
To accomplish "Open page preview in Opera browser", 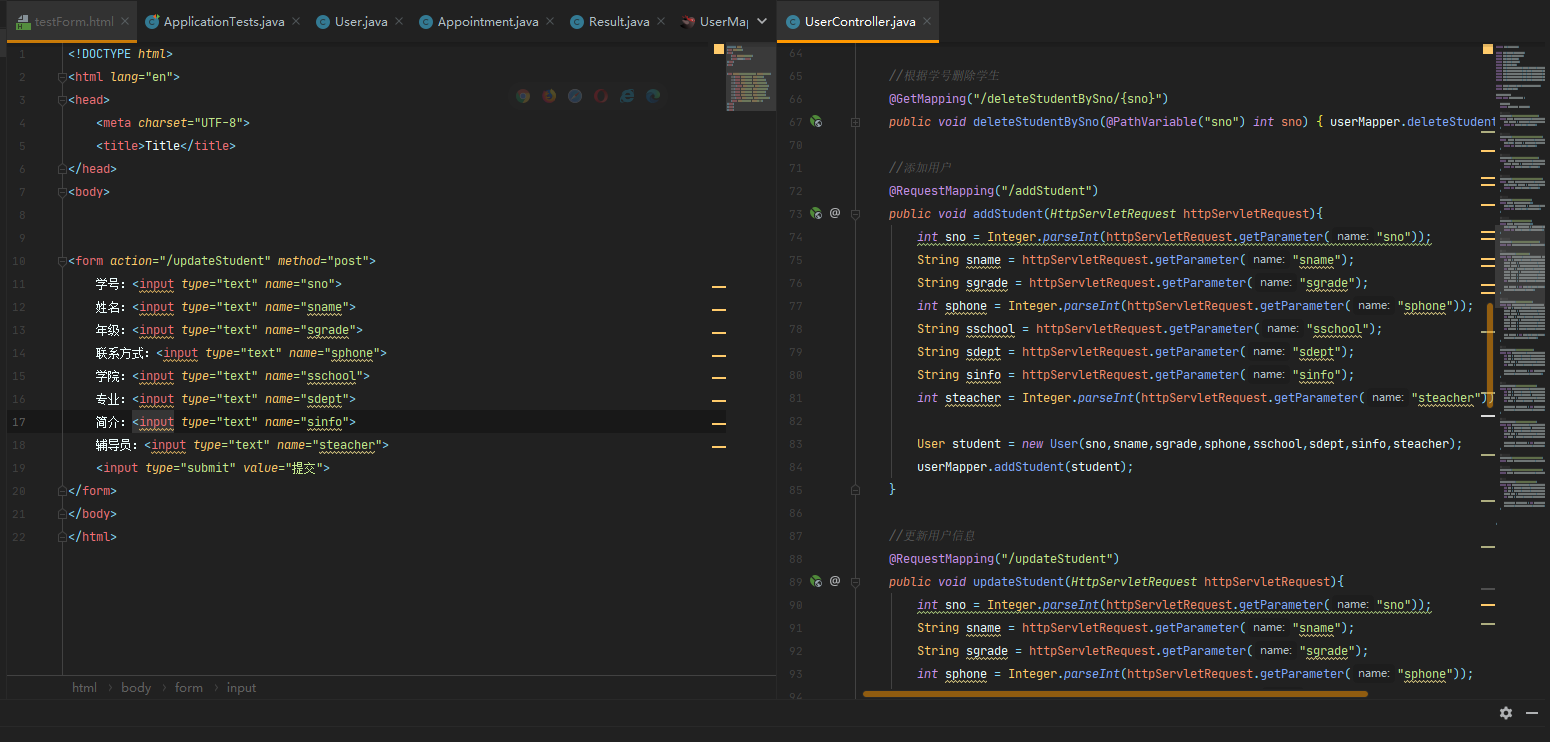I will [x=601, y=96].
